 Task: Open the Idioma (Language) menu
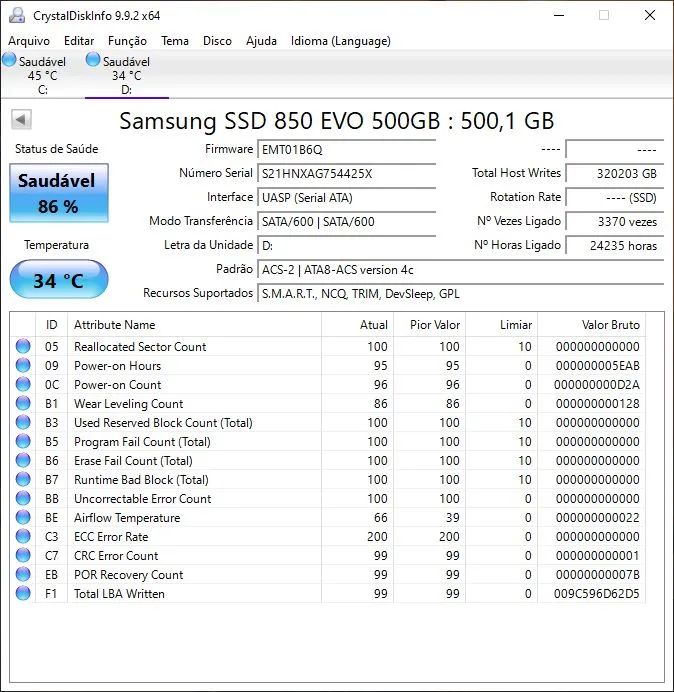(x=341, y=41)
